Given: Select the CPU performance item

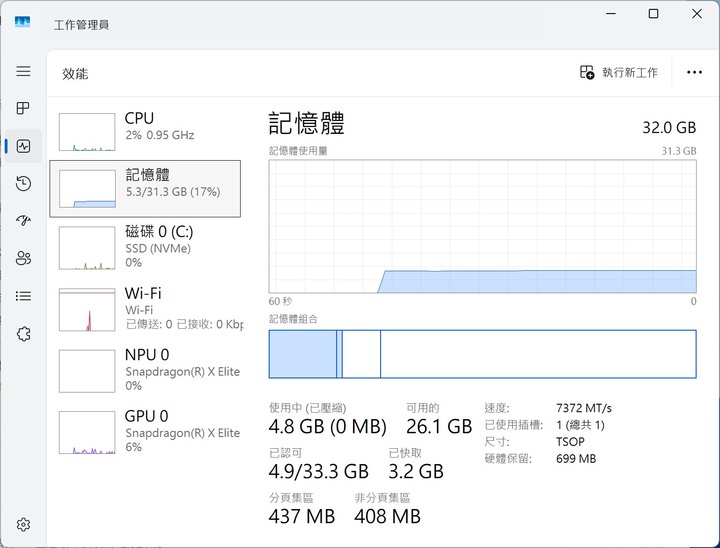Looking at the screenshot, I should pyautogui.click(x=145, y=131).
